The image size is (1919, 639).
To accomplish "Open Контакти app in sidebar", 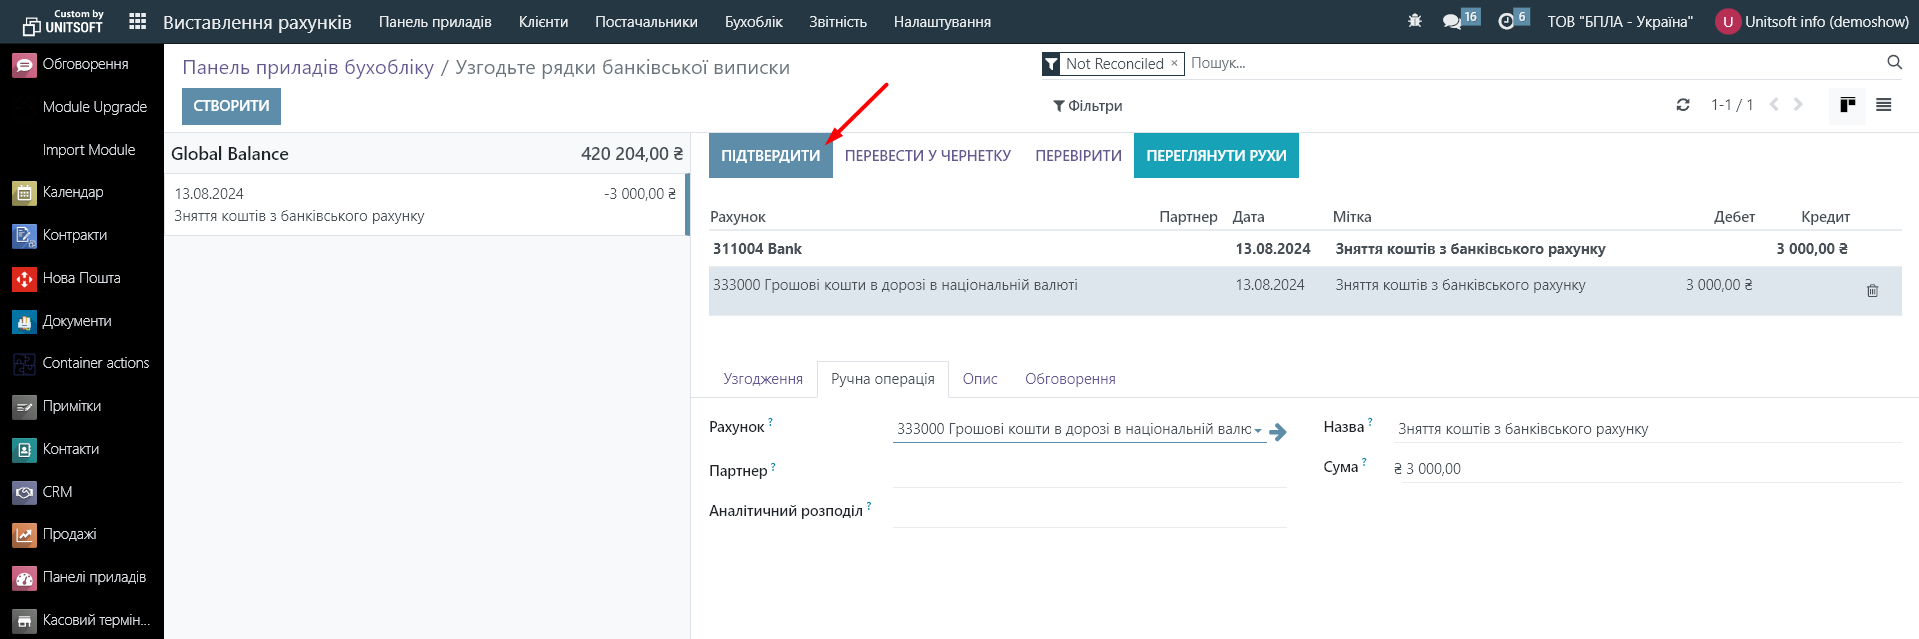I will pos(82,449).
